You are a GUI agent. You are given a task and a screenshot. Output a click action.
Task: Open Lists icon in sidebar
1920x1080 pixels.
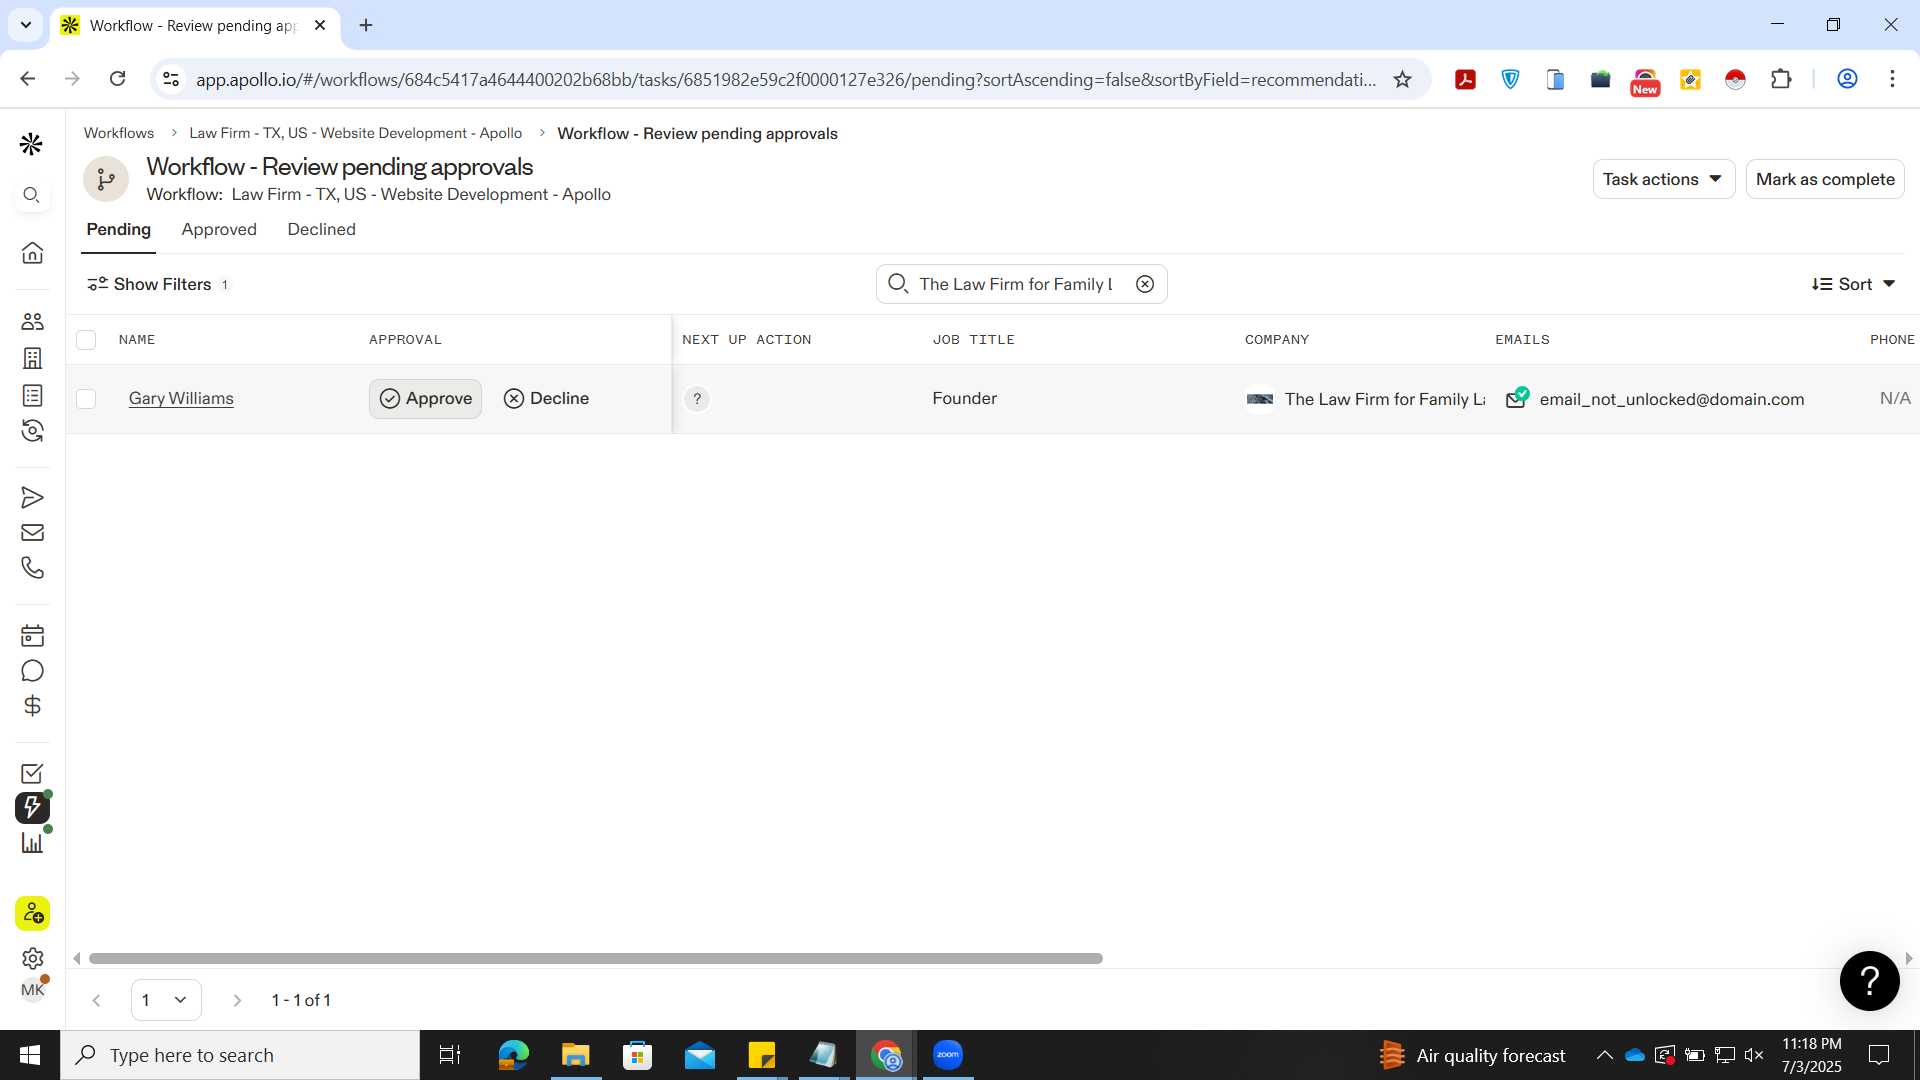point(32,395)
